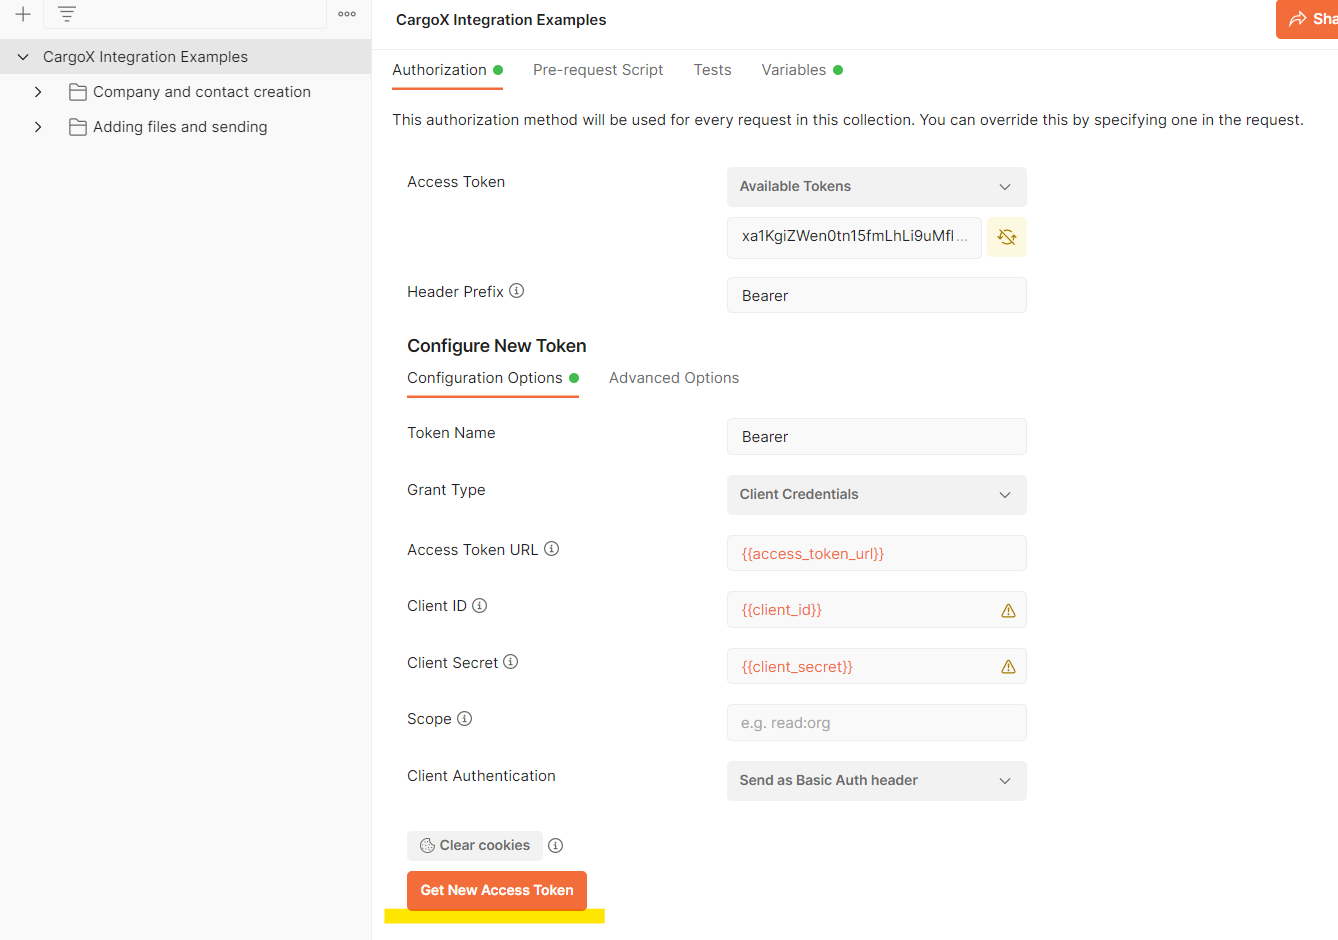Show info for Access Token URL
The height and width of the screenshot is (940, 1338).
tap(552, 549)
